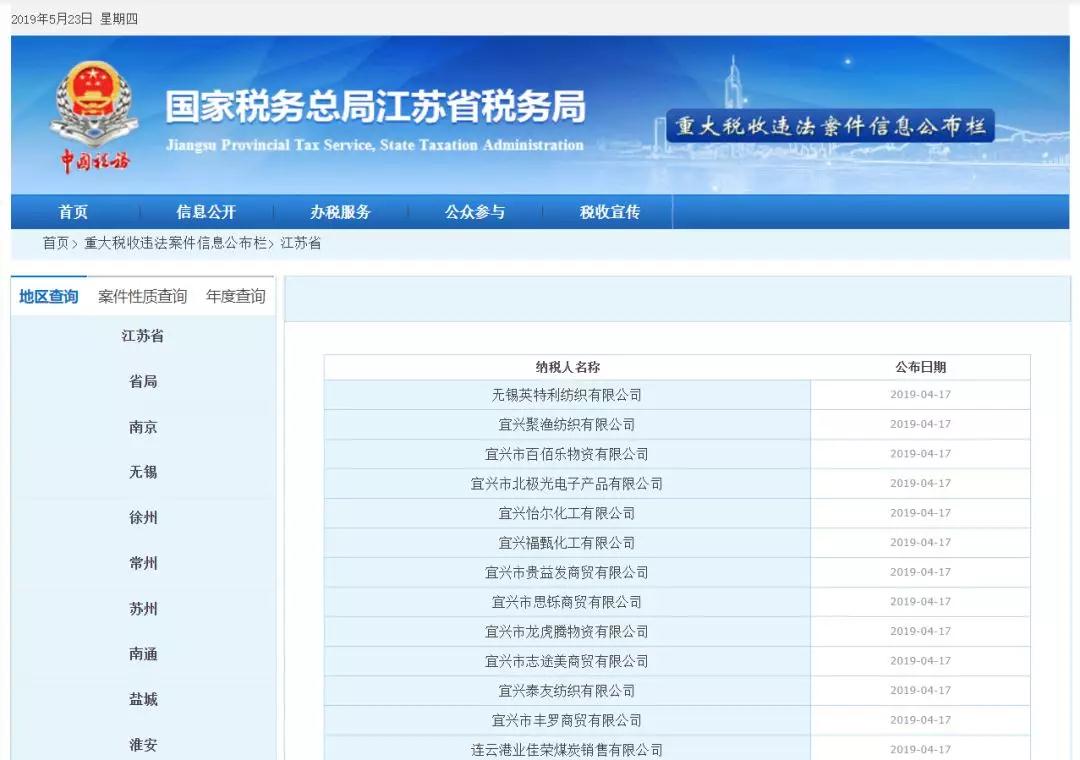Click the 国家税务总局江苏省税务局 site title
This screenshot has width=1080, height=760.
(375, 107)
